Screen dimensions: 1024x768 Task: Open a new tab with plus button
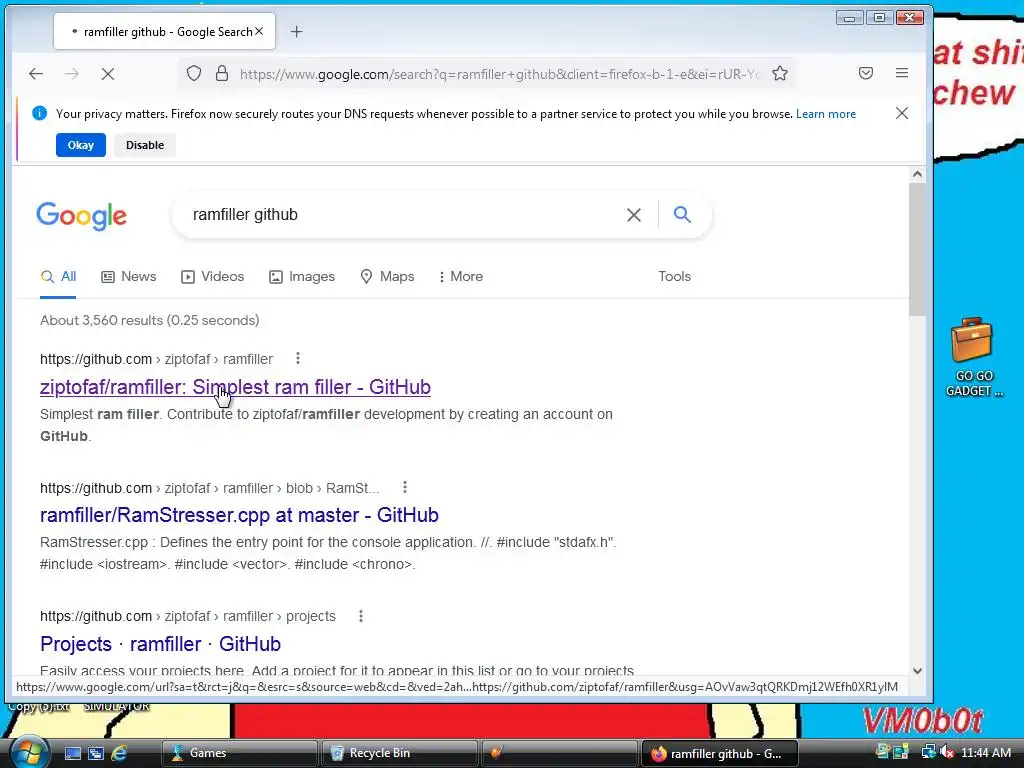[296, 31]
